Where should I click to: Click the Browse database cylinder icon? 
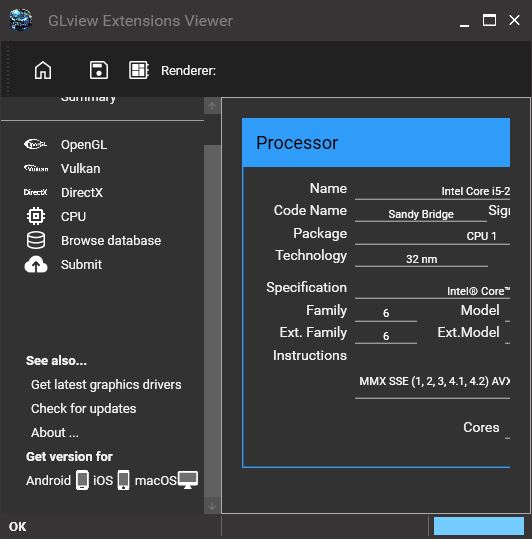pos(36,240)
